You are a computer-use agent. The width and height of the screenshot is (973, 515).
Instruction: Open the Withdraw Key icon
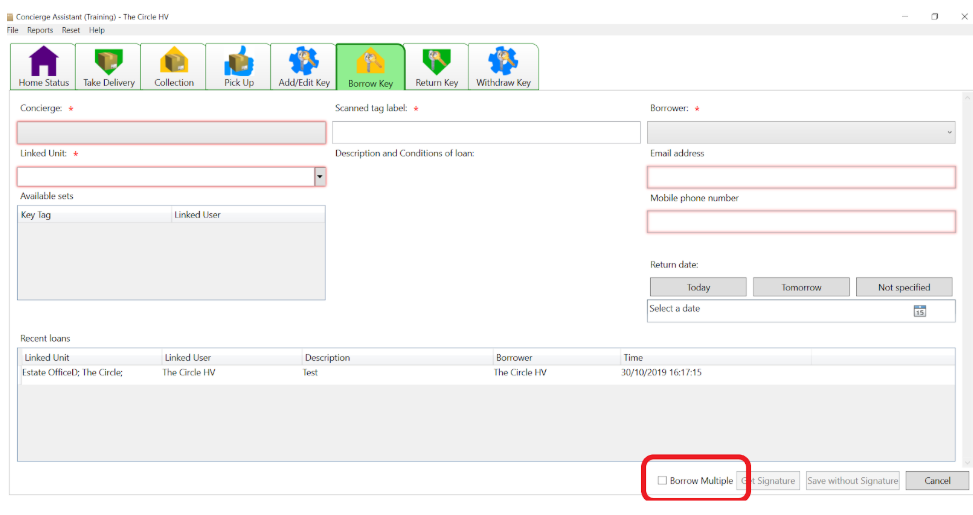pos(503,63)
